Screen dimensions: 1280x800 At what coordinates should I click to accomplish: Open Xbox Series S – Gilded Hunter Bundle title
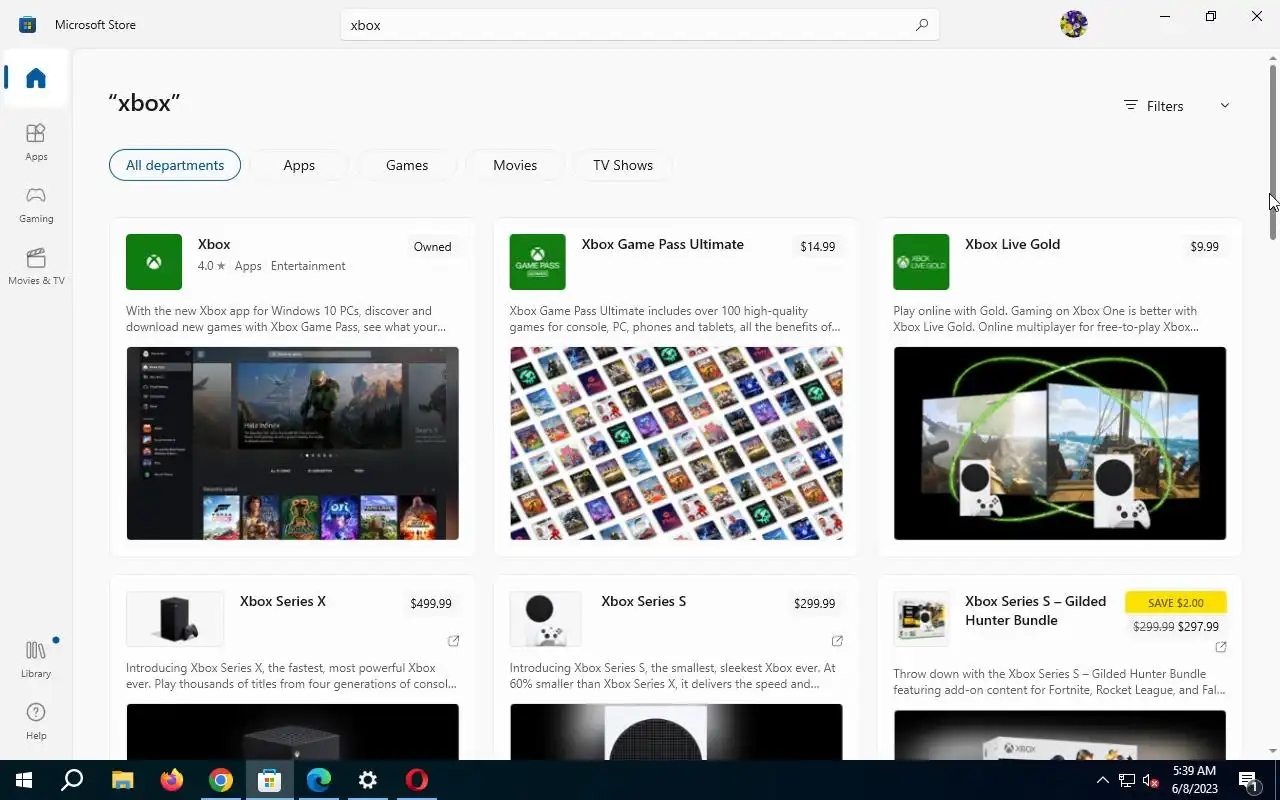(x=1036, y=611)
